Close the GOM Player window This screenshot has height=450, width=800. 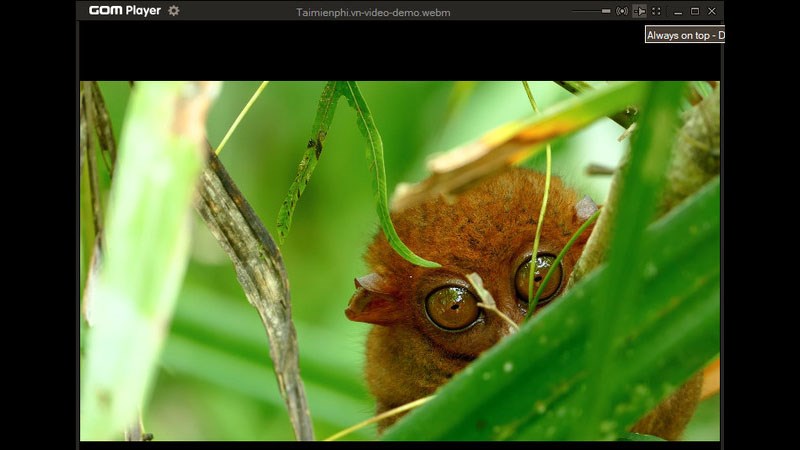click(x=712, y=11)
